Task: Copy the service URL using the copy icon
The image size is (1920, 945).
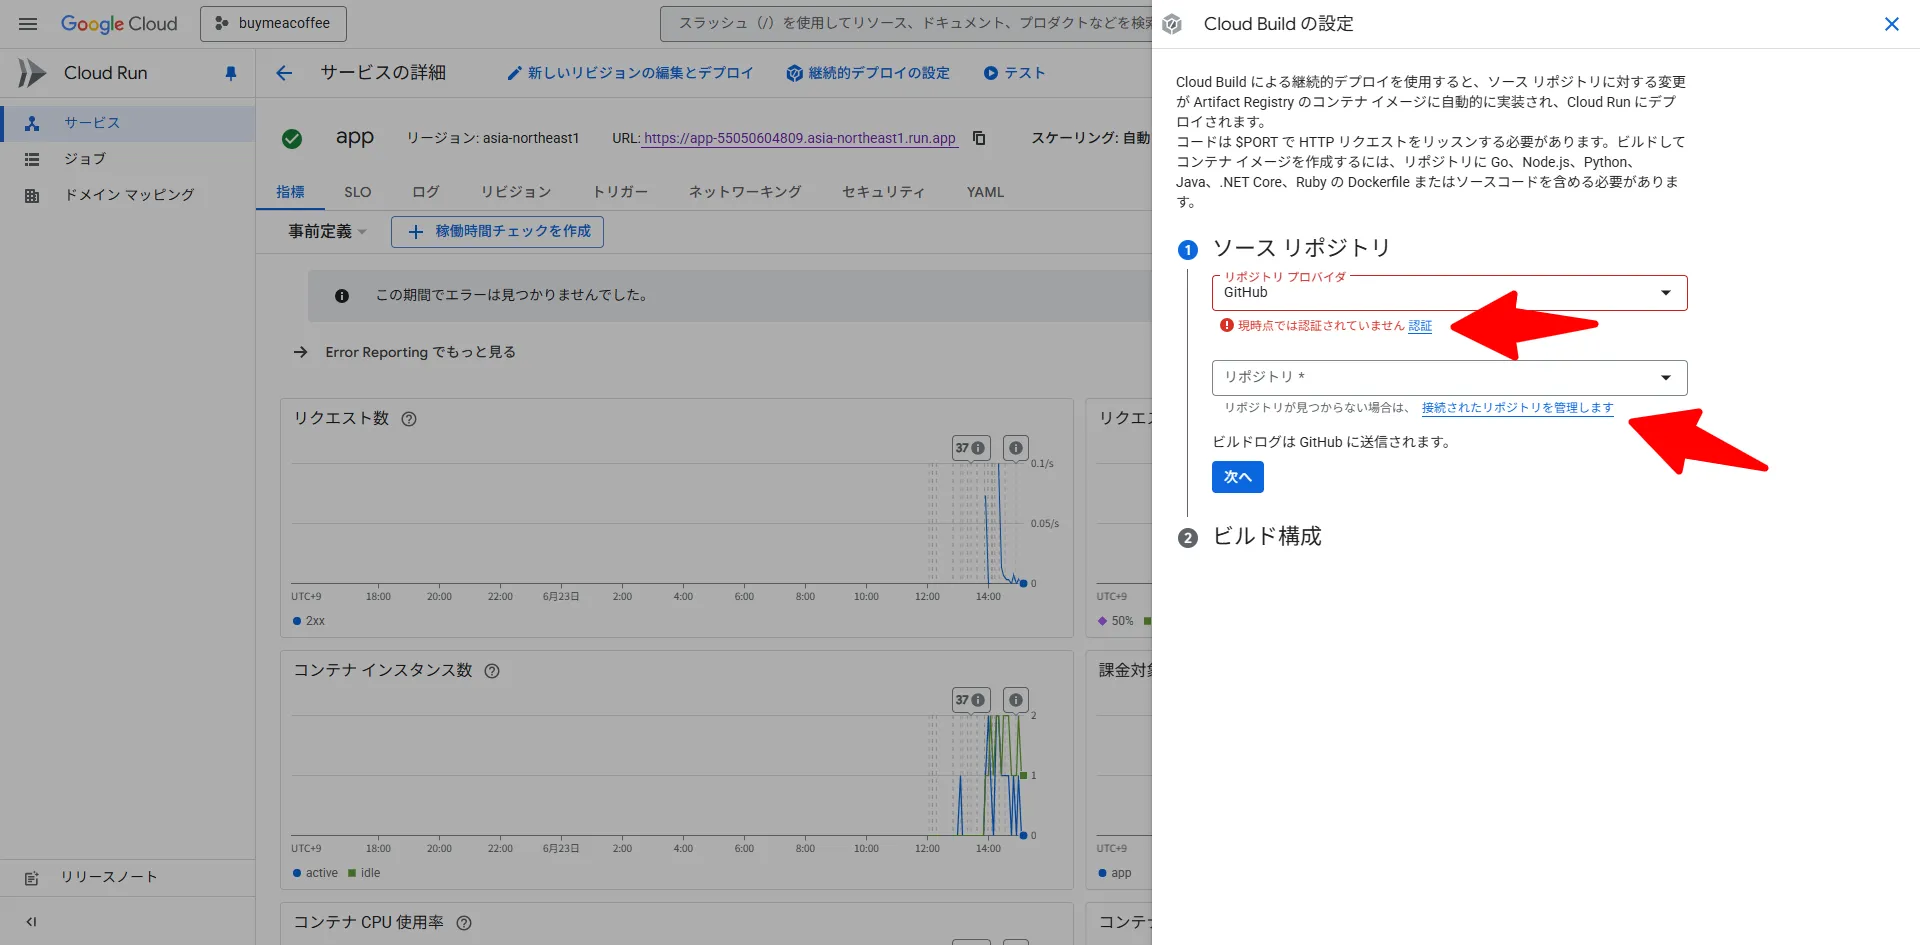Action: (x=978, y=138)
